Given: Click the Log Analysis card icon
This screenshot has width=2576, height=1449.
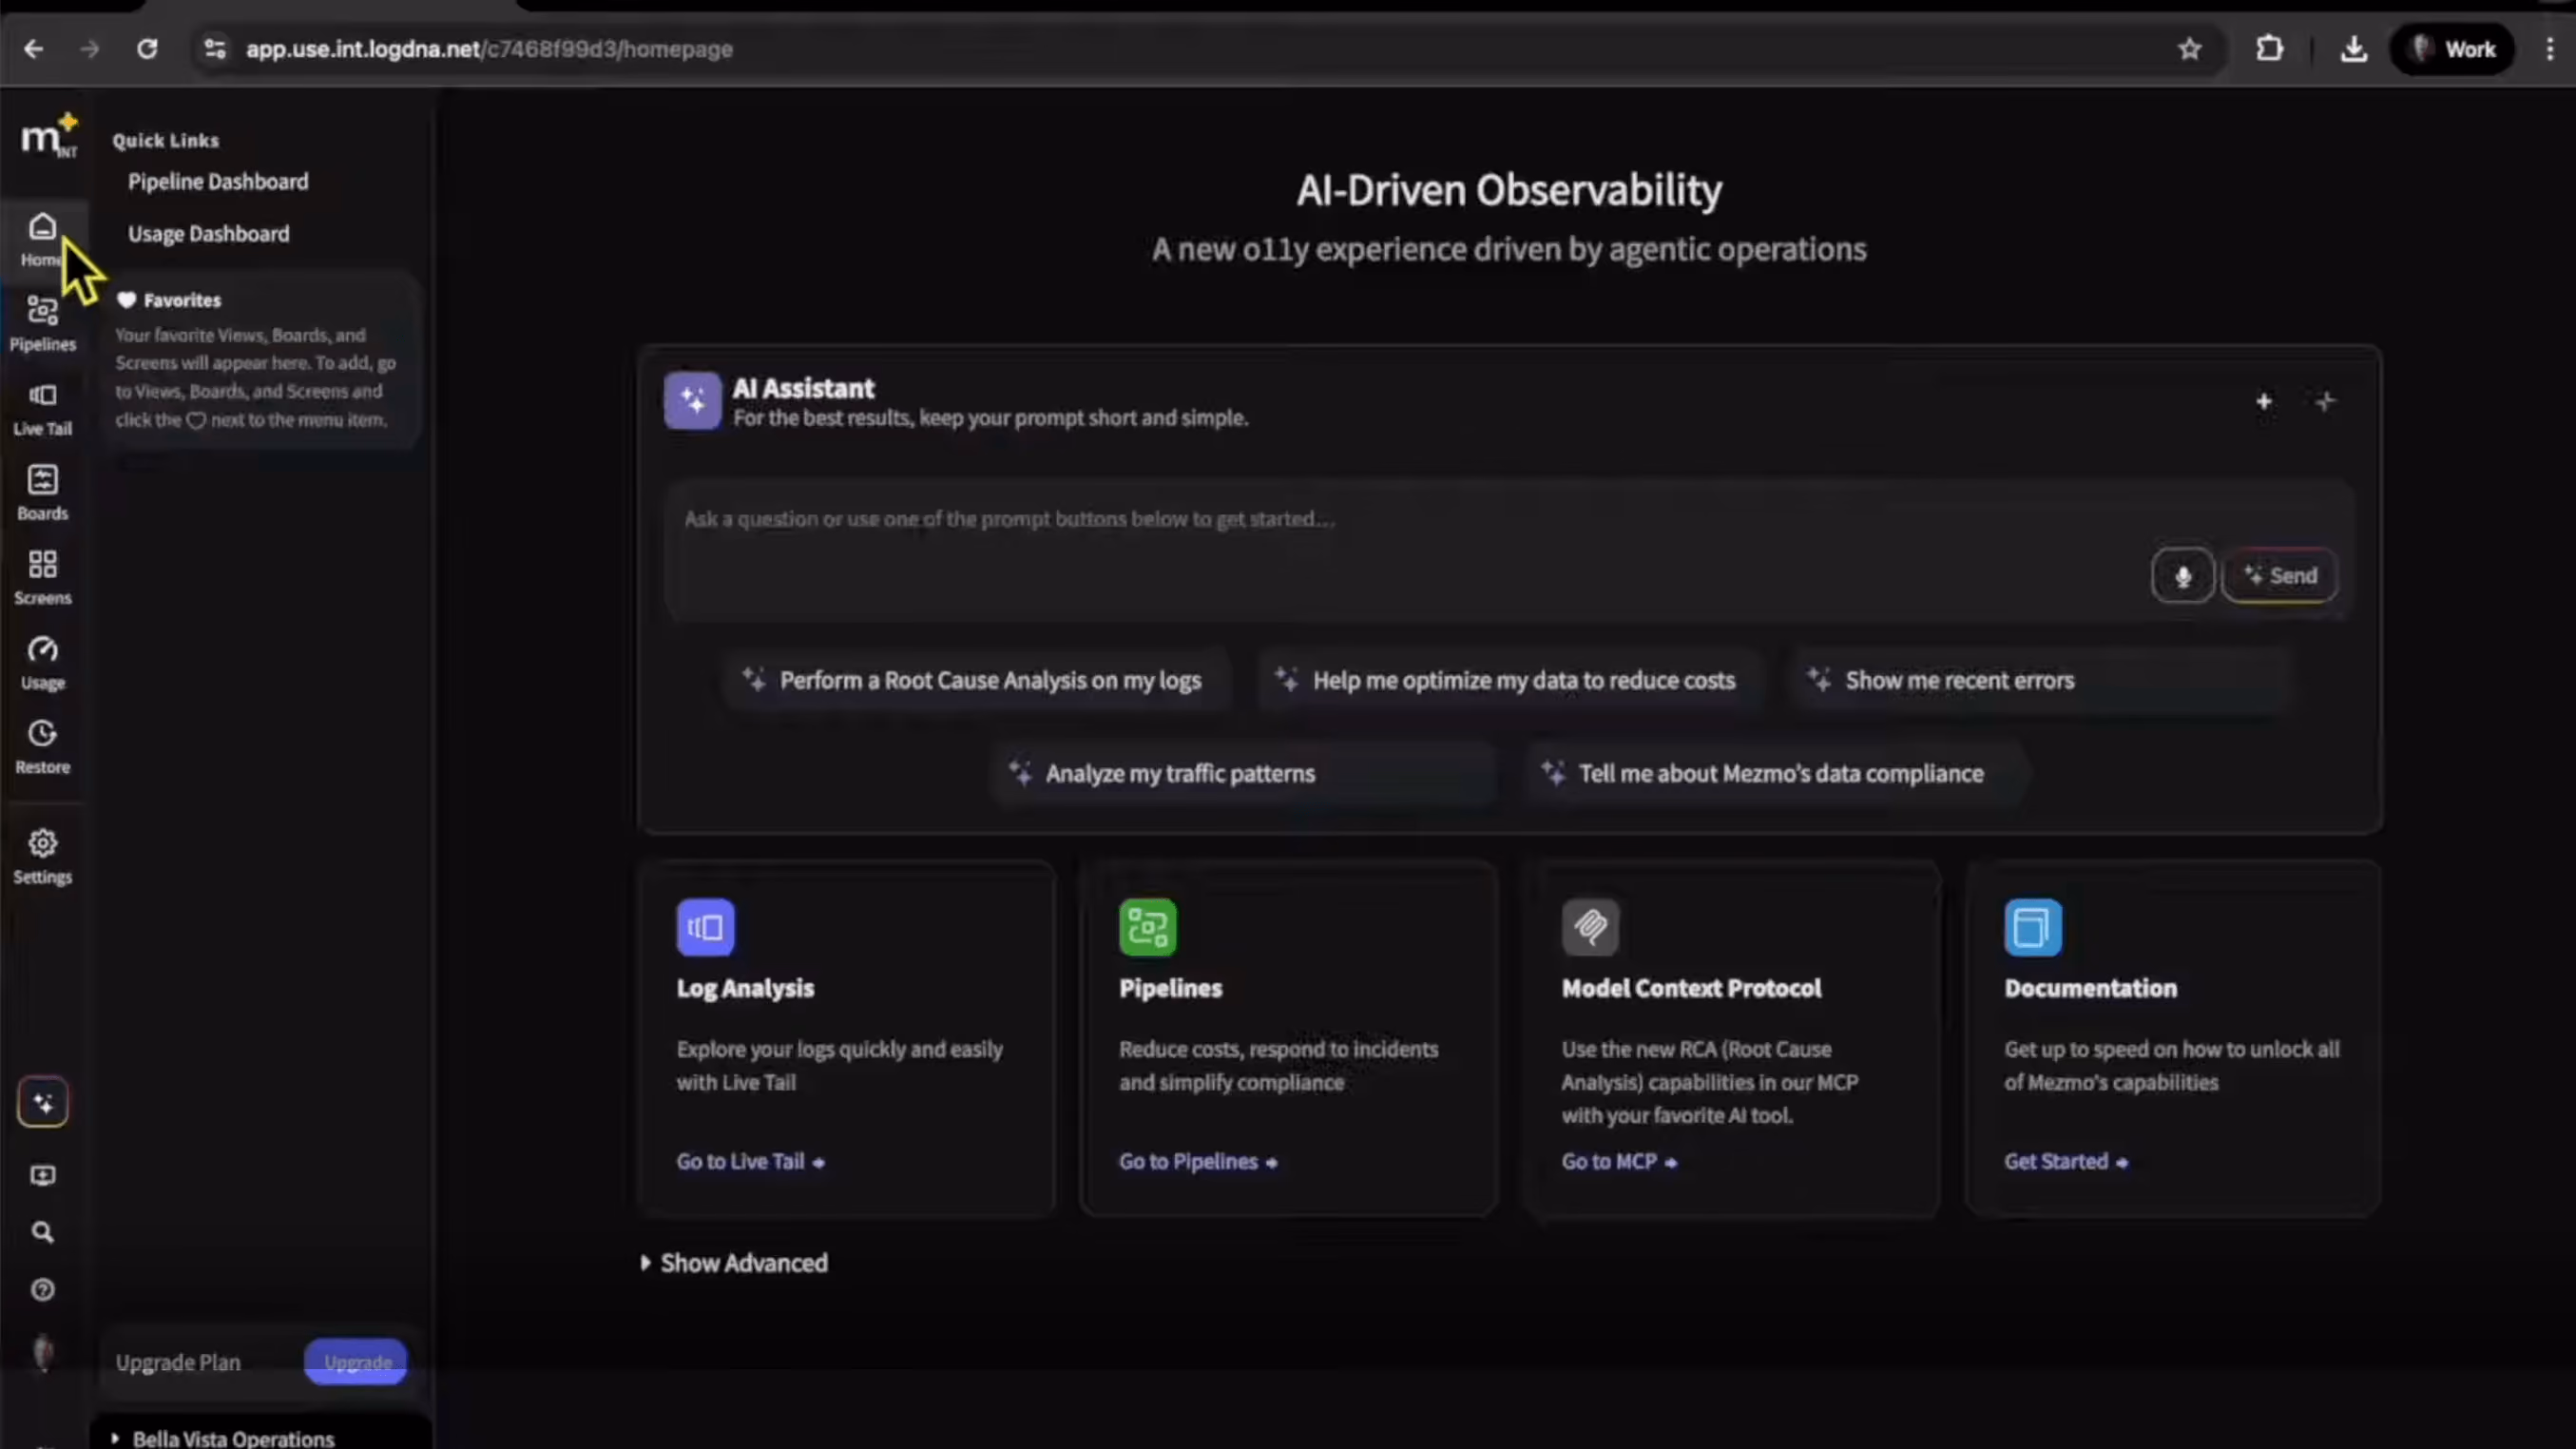Looking at the screenshot, I should tap(705, 927).
